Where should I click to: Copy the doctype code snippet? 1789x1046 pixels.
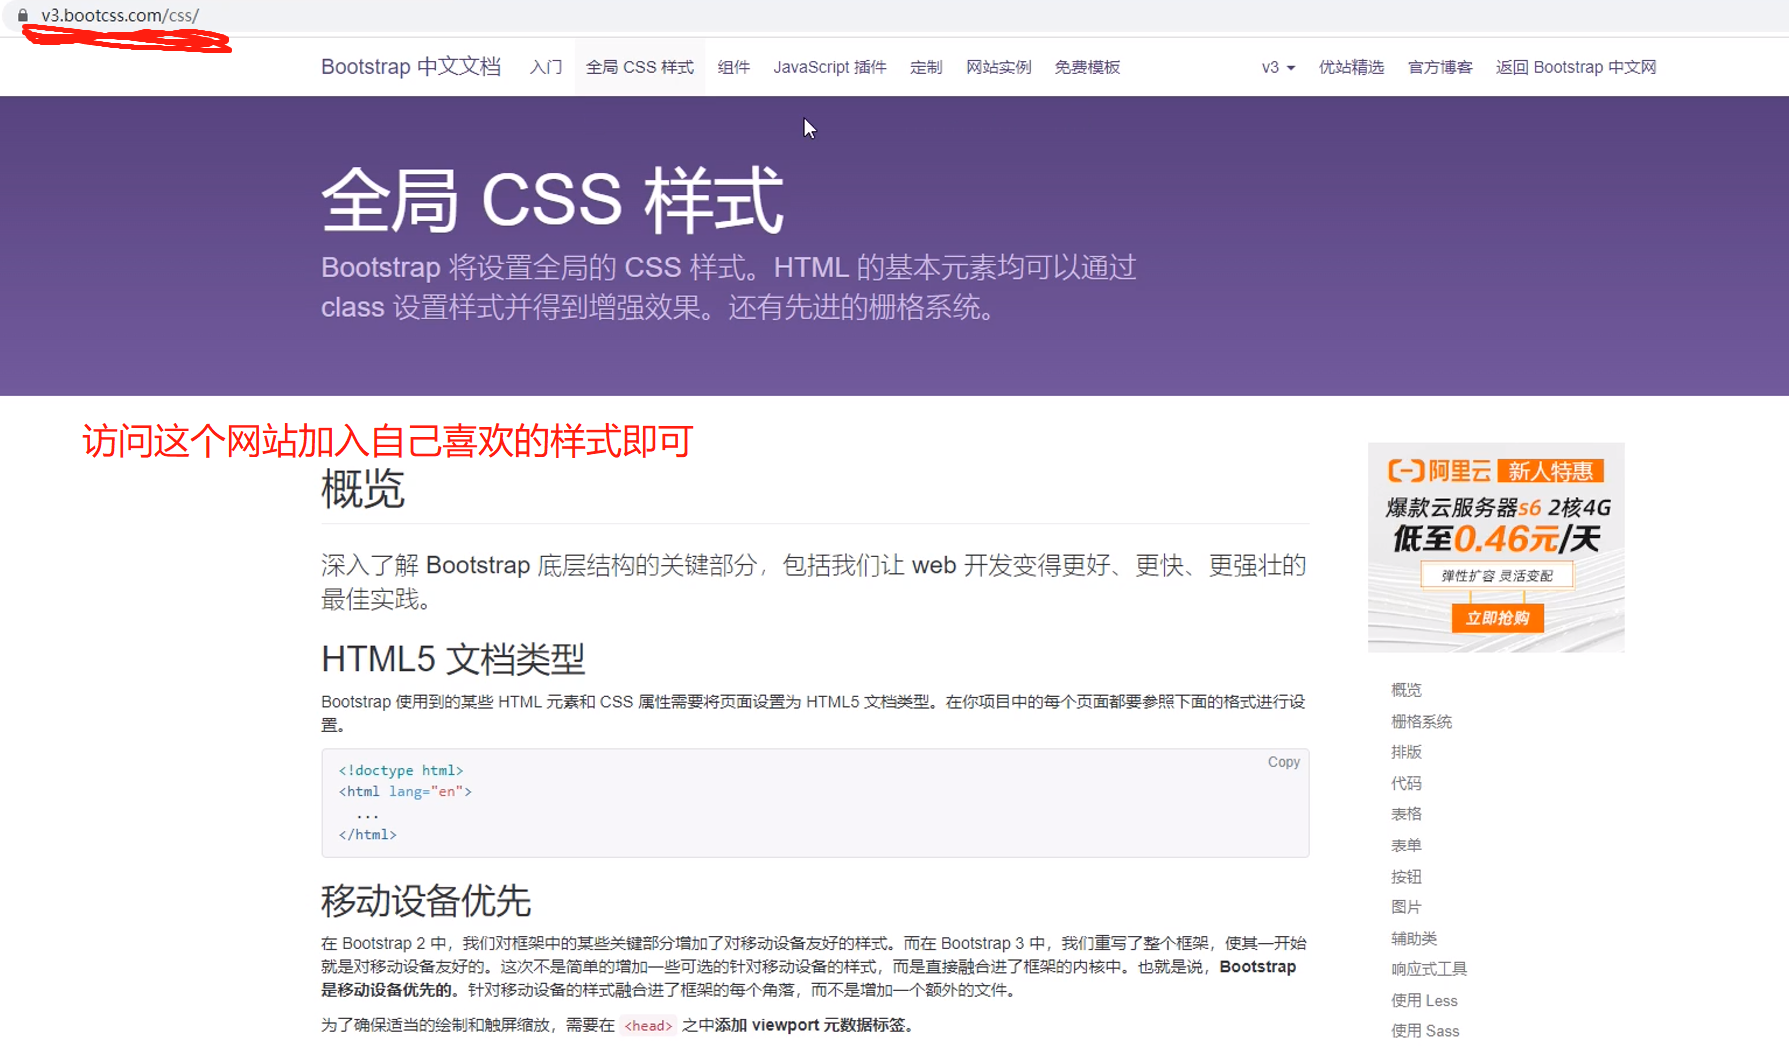1284,762
